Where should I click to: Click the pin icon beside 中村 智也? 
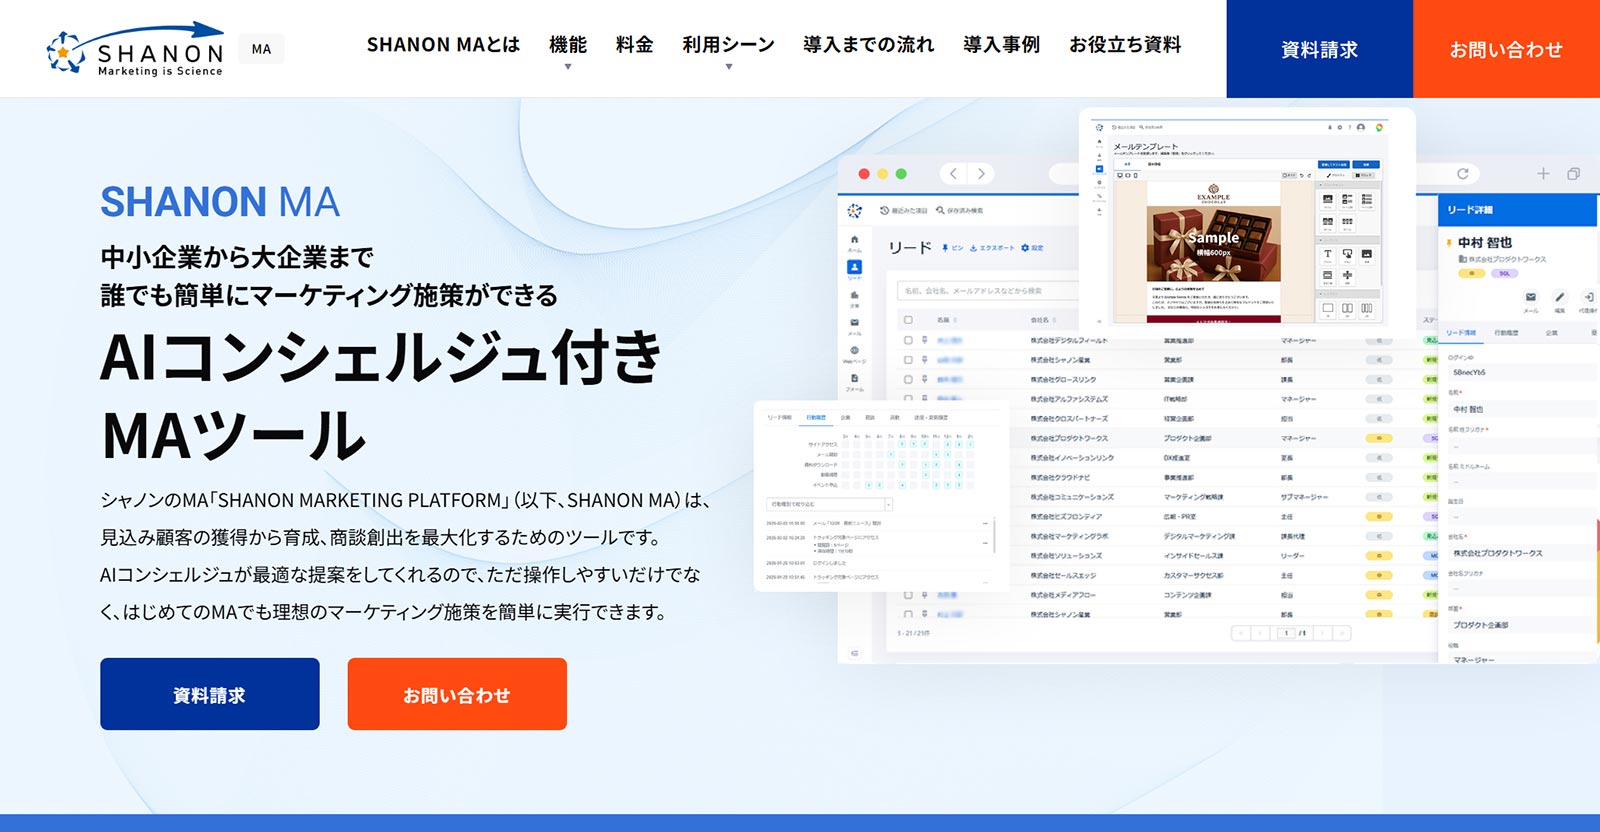[1449, 243]
